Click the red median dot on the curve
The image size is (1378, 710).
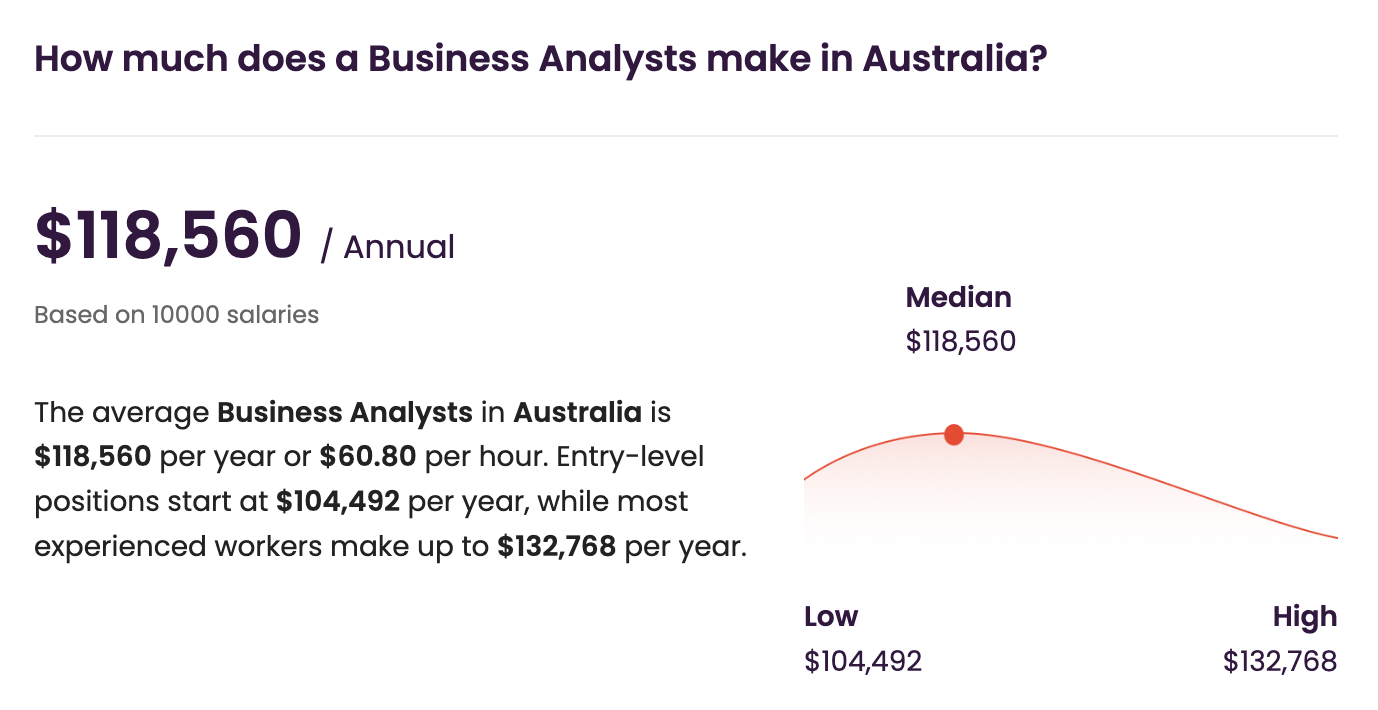point(954,434)
